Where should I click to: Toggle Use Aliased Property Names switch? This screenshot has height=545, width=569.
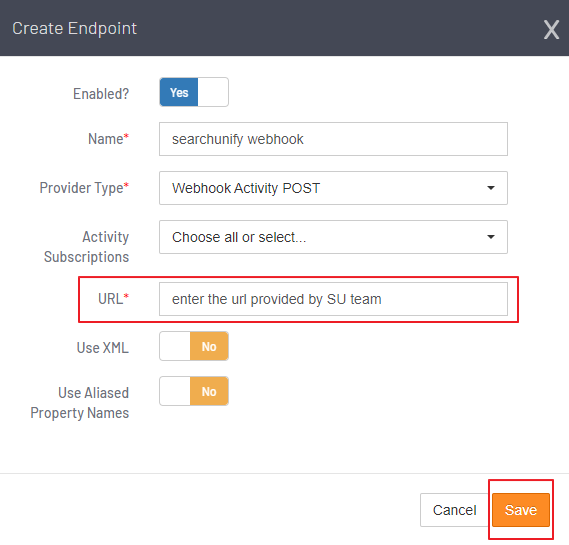tap(194, 391)
